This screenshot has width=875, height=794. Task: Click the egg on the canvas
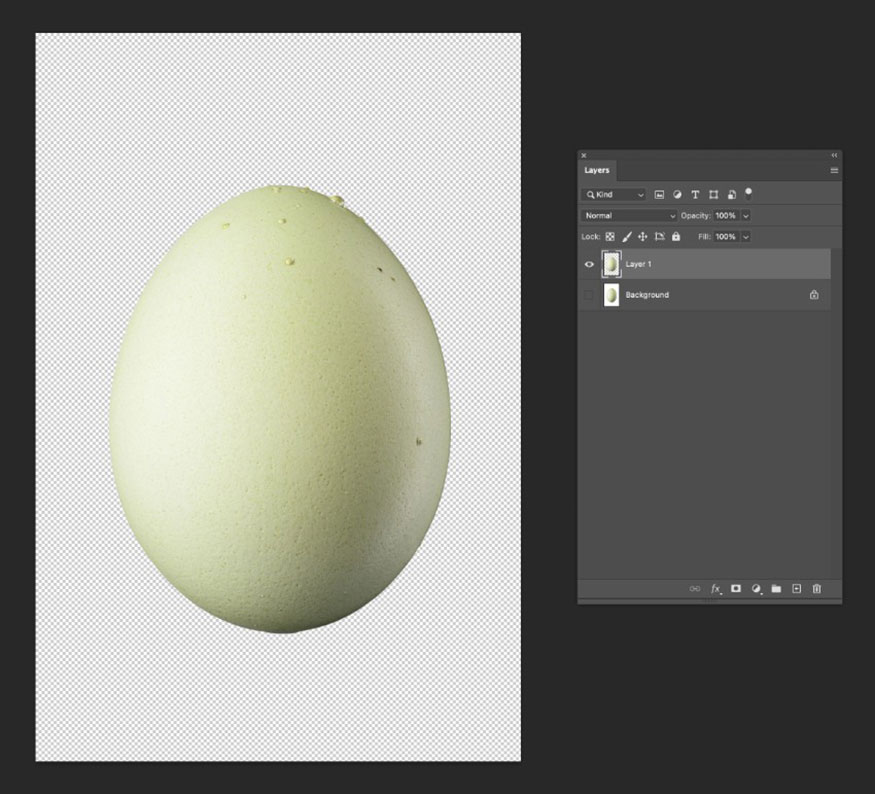coord(280,409)
